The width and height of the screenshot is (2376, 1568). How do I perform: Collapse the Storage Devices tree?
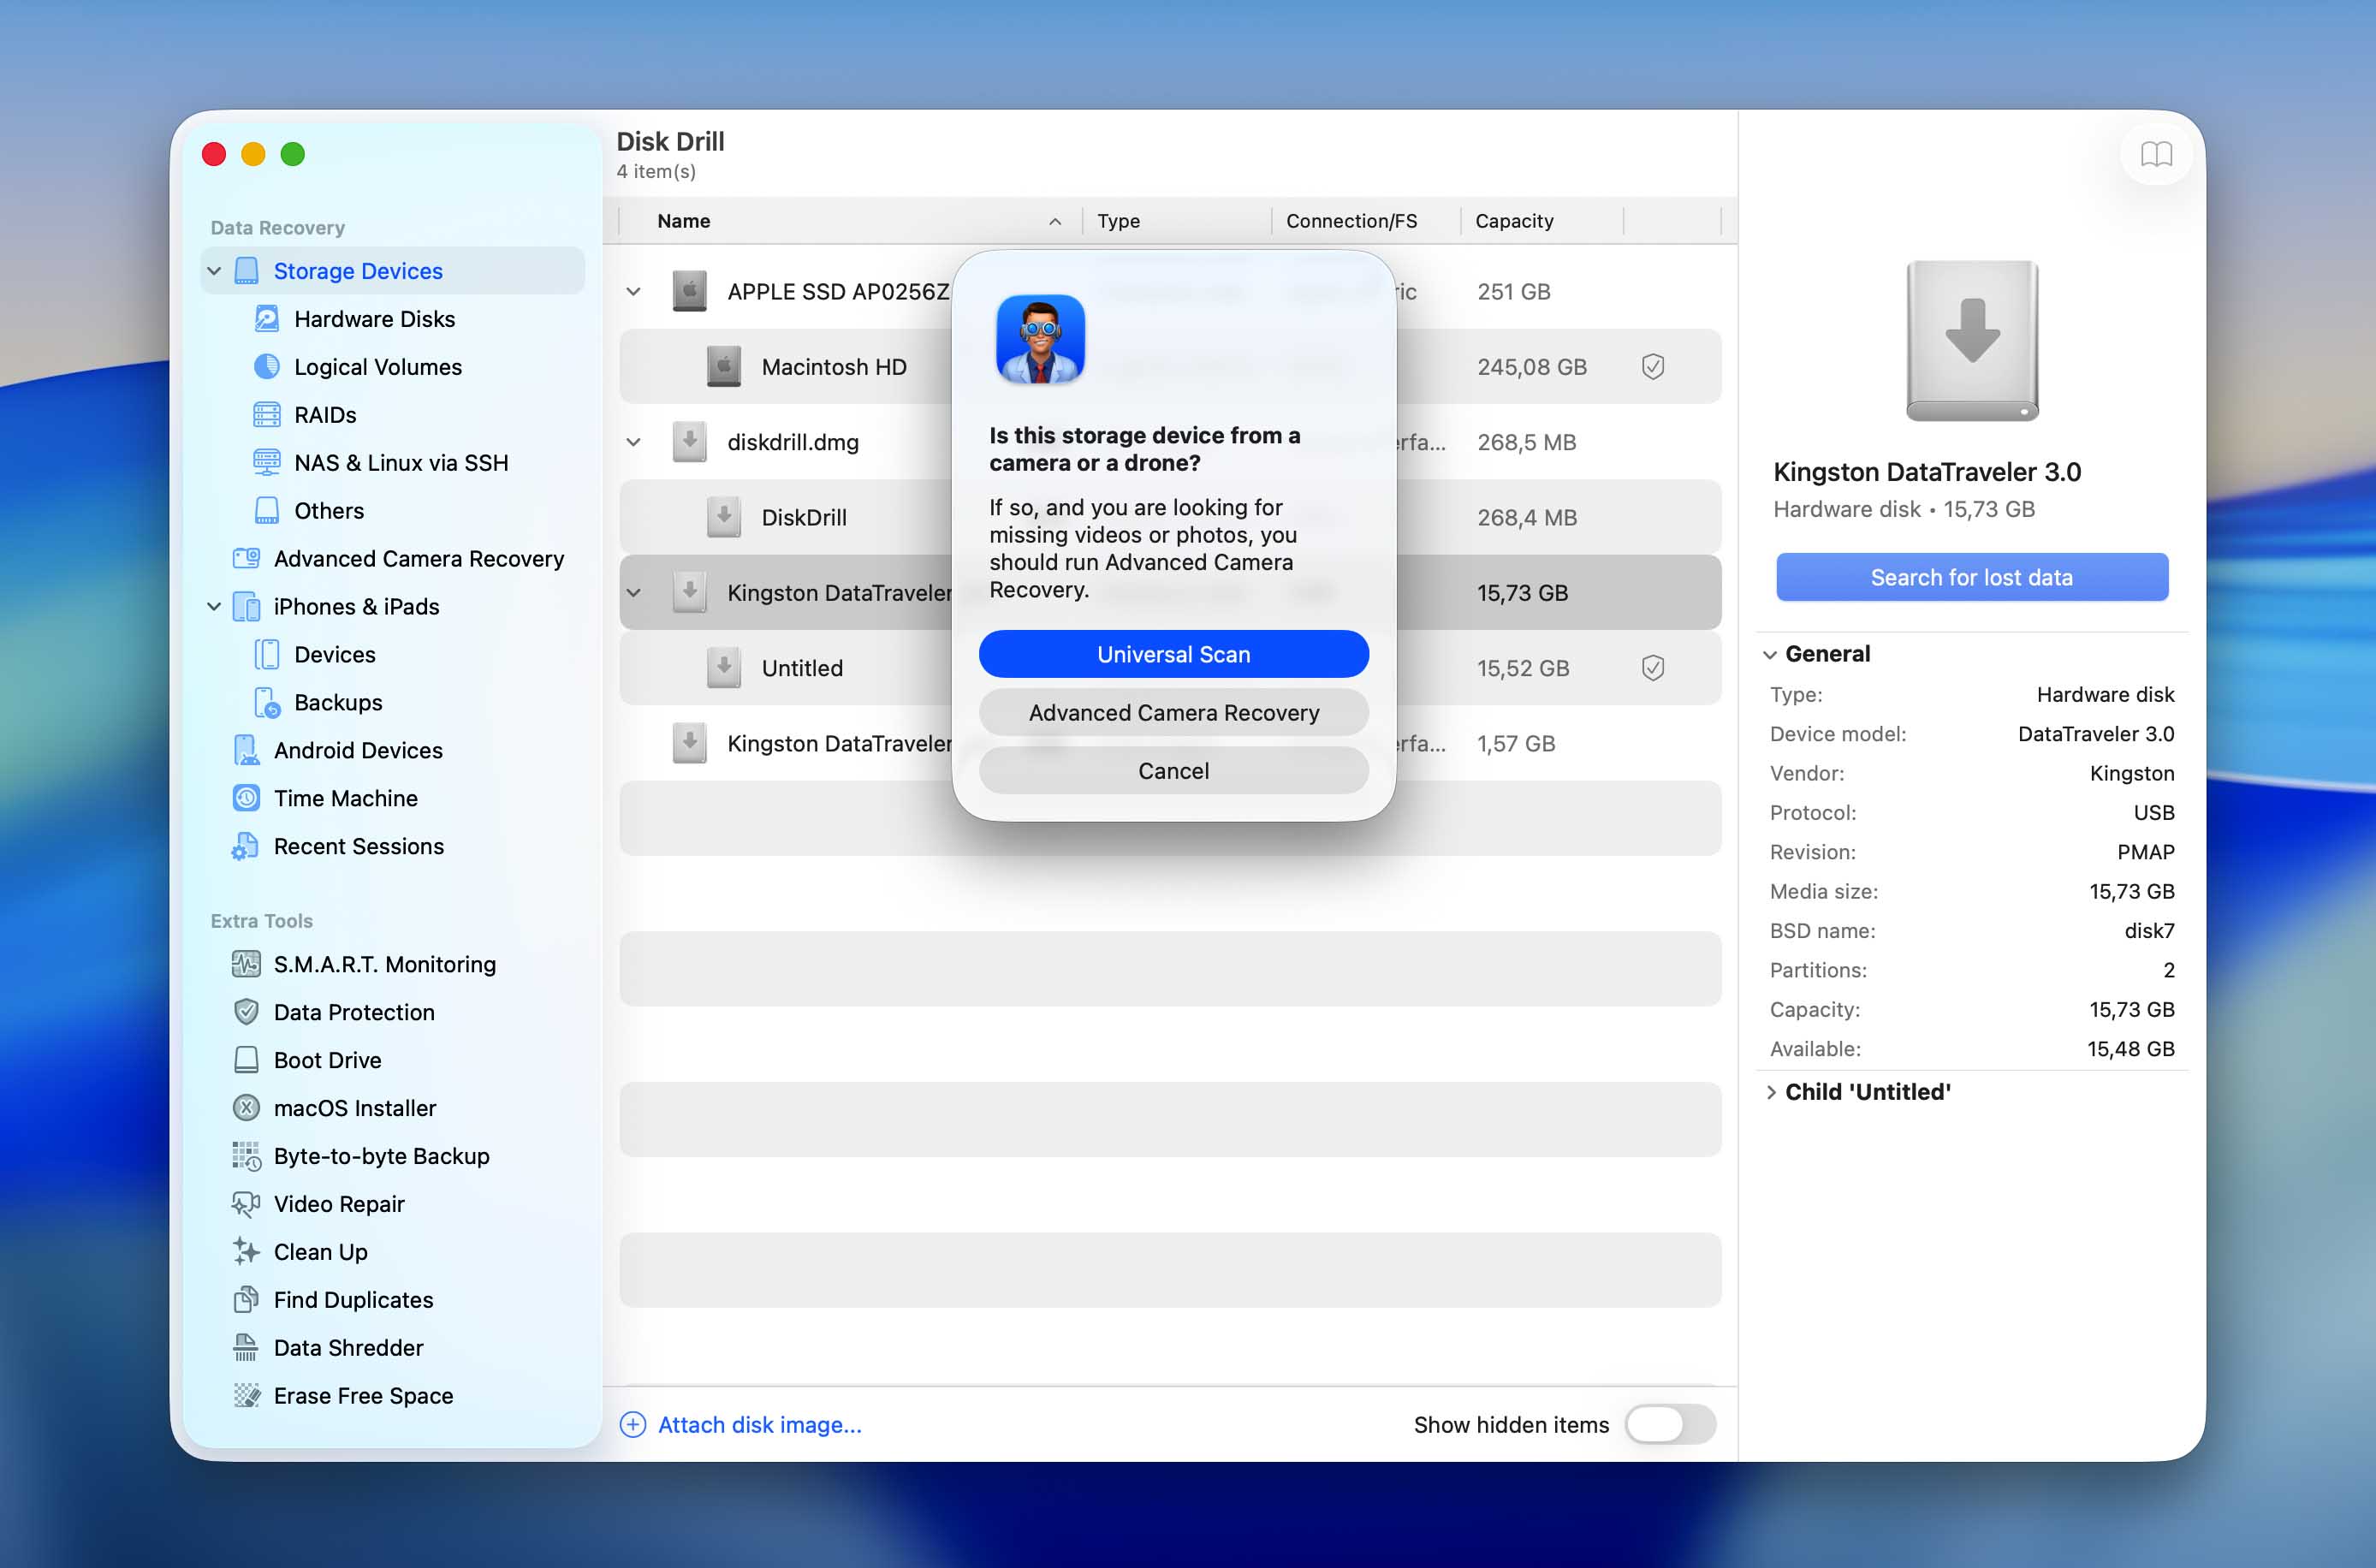[x=214, y=272]
